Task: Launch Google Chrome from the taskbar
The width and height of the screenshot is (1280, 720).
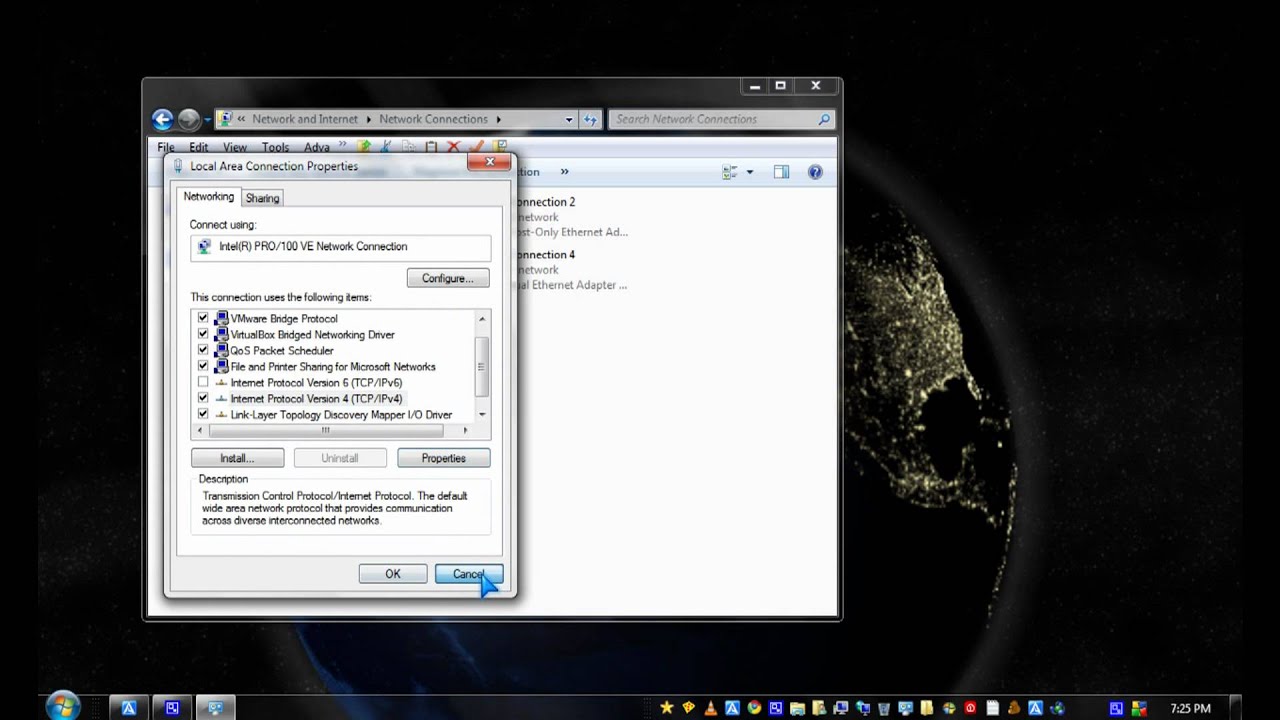Action: coord(754,708)
